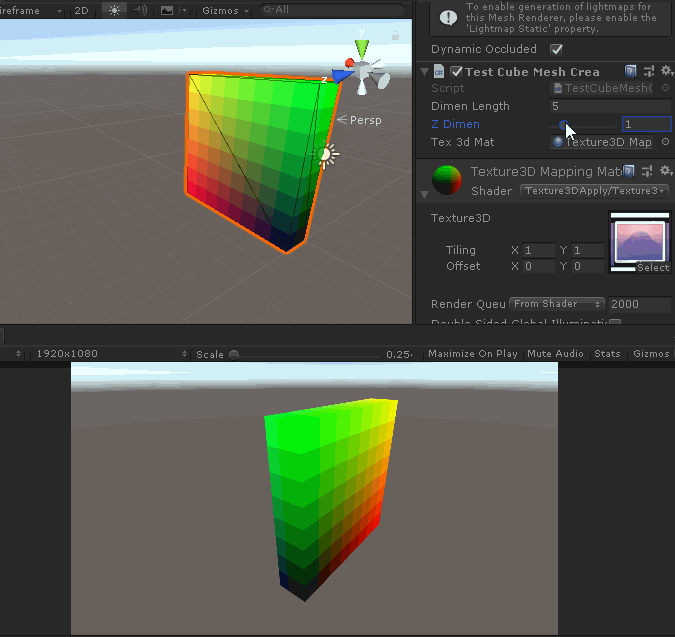Click Z Dimen numeric value field
Viewport: 675px width, 637px height.
[647, 124]
